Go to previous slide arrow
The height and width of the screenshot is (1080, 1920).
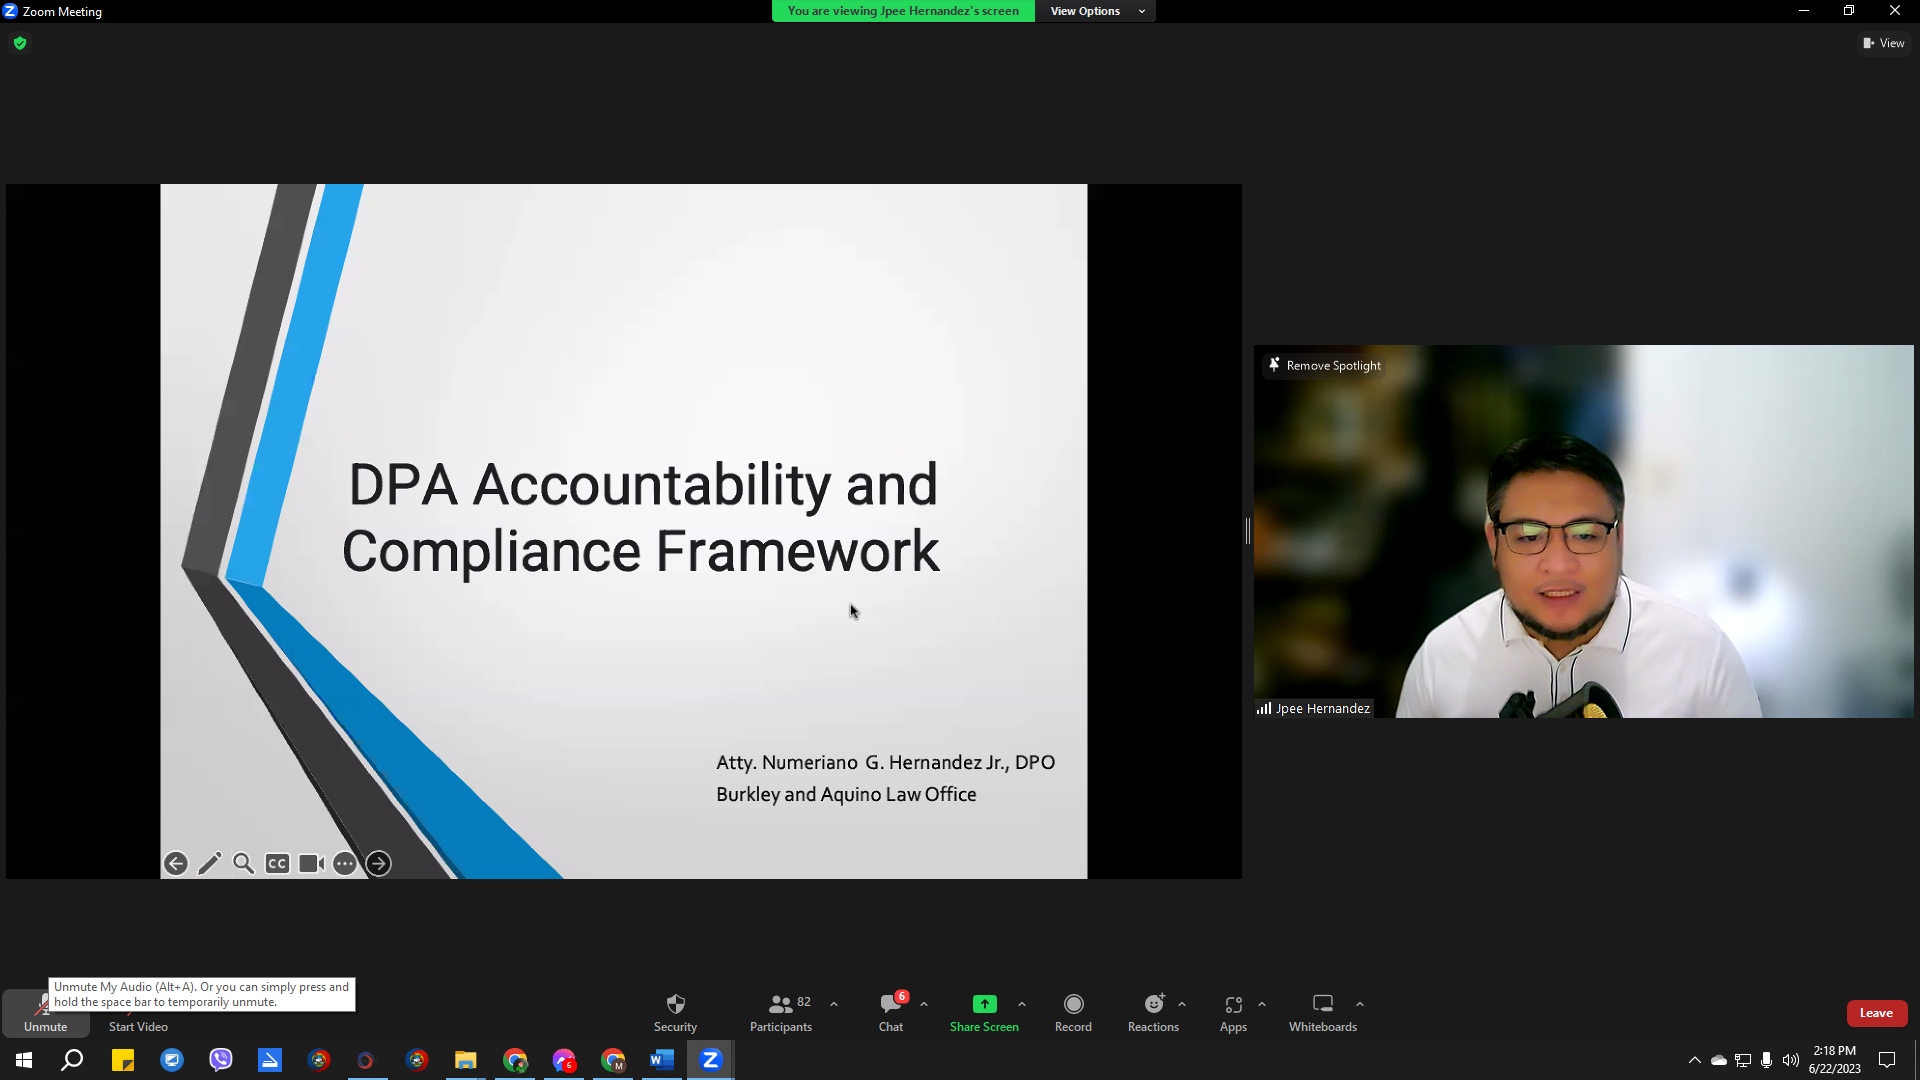pyautogui.click(x=176, y=863)
